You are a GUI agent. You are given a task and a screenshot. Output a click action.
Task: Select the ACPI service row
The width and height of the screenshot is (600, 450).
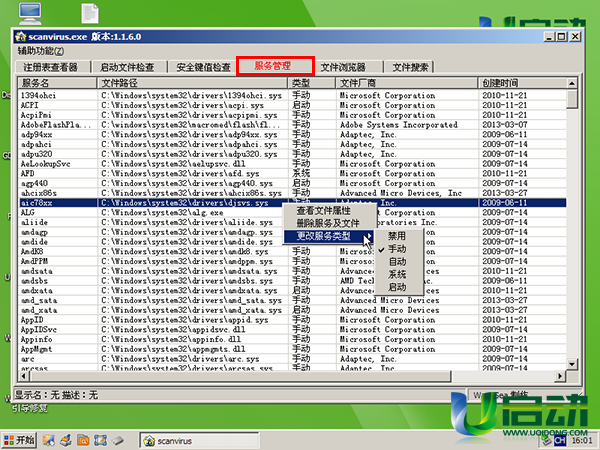[x=293, y=105]
